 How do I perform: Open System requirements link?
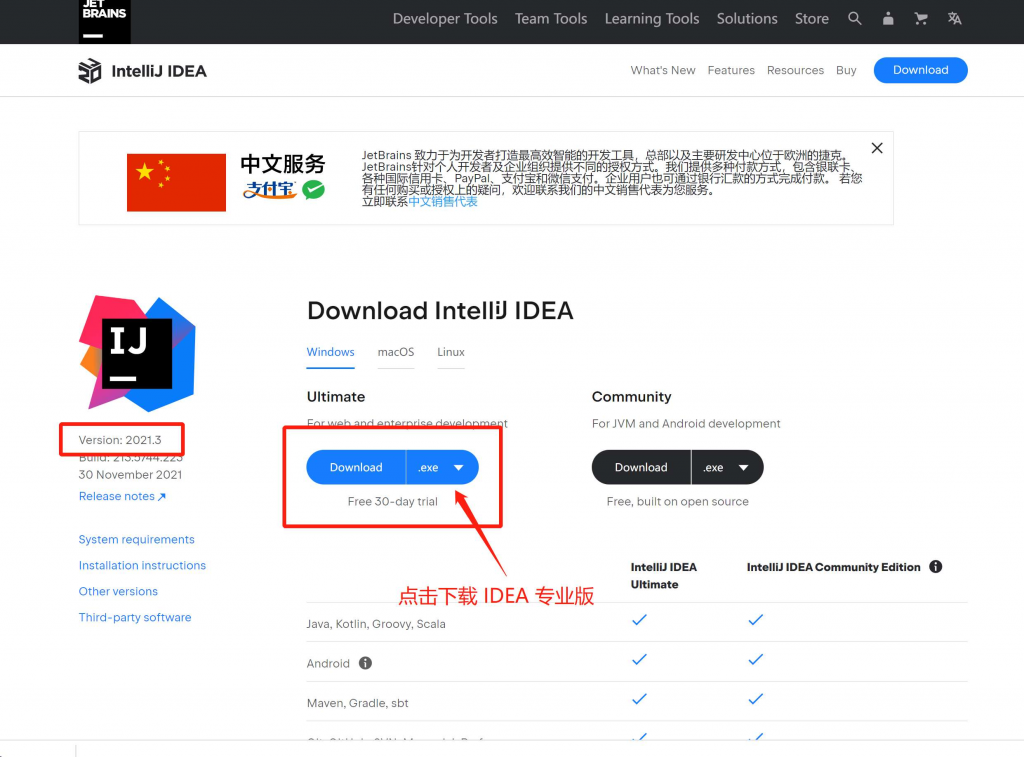coord(136,540)
